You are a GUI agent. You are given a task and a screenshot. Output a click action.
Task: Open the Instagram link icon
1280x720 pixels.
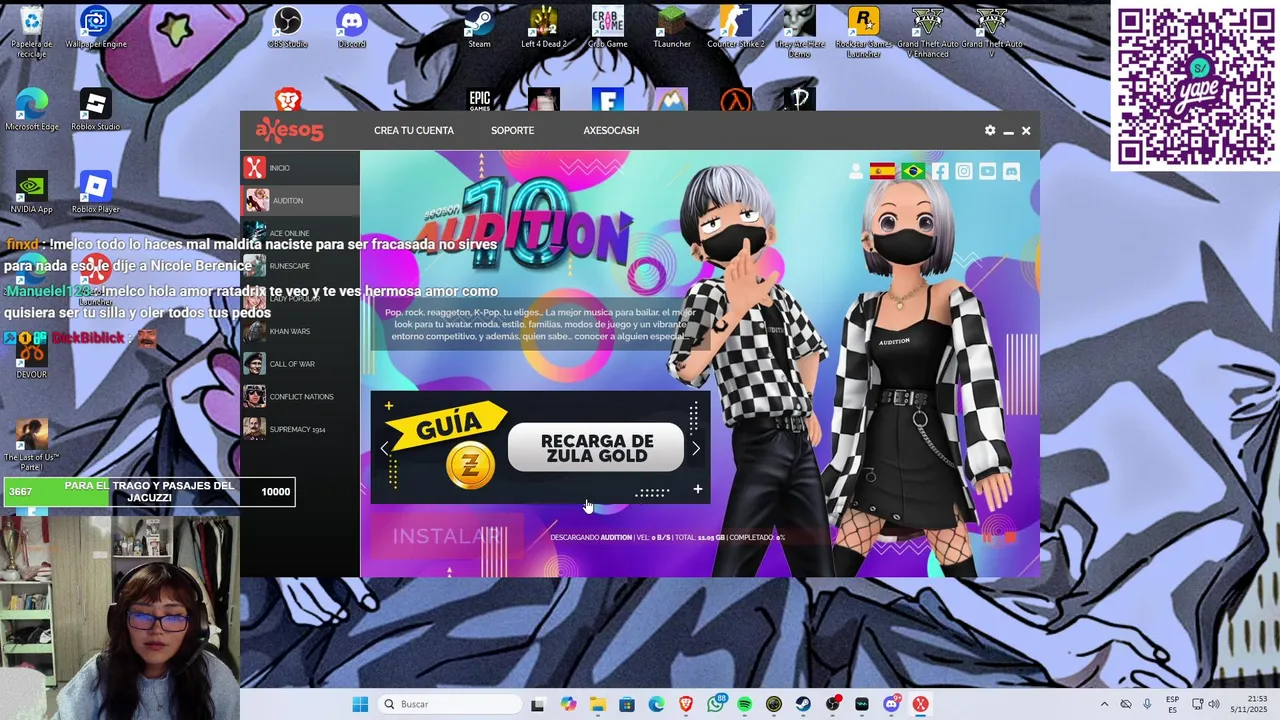(x=964, y=172)
